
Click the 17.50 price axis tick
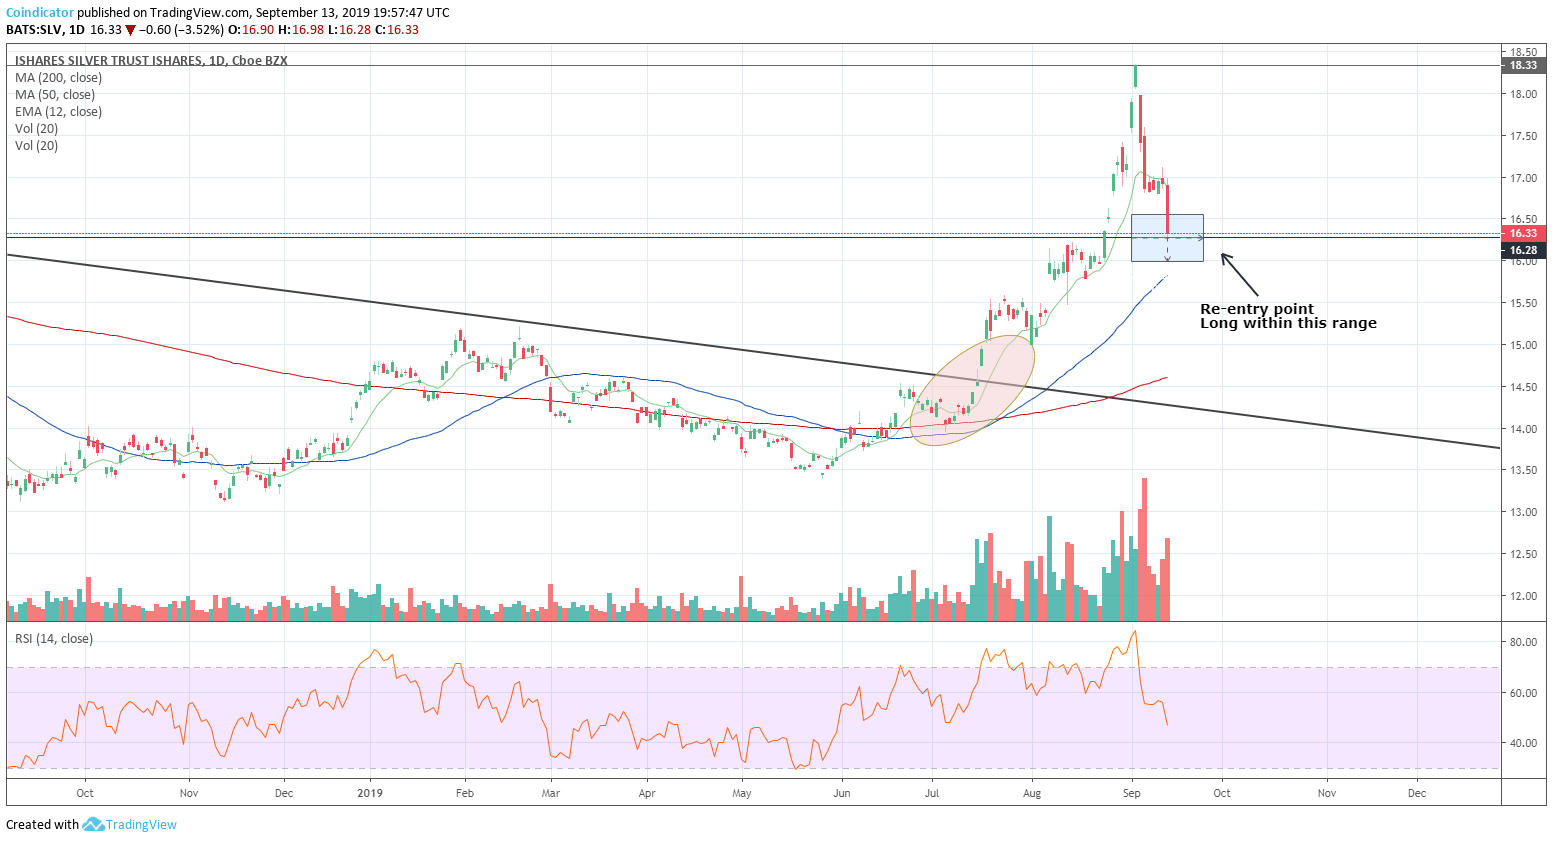[1523, 136]
